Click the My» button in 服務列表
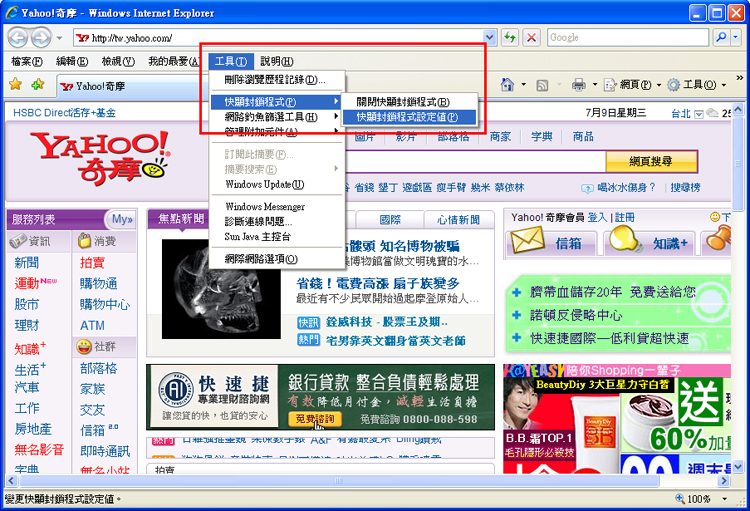The width and height of the screenshot is (750, 511). pos(121,220)
